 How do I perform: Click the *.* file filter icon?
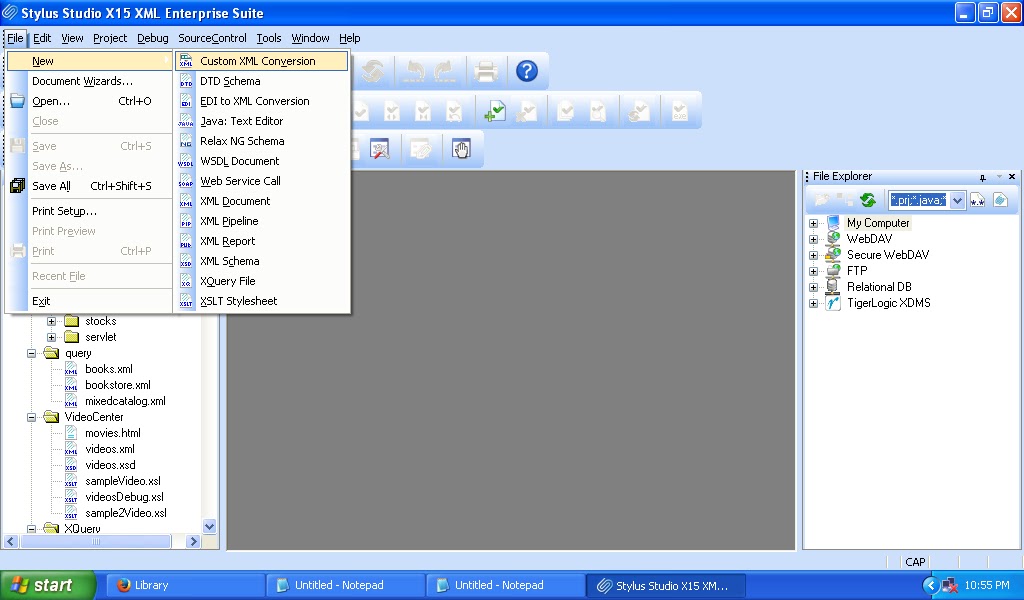point(977,200)
